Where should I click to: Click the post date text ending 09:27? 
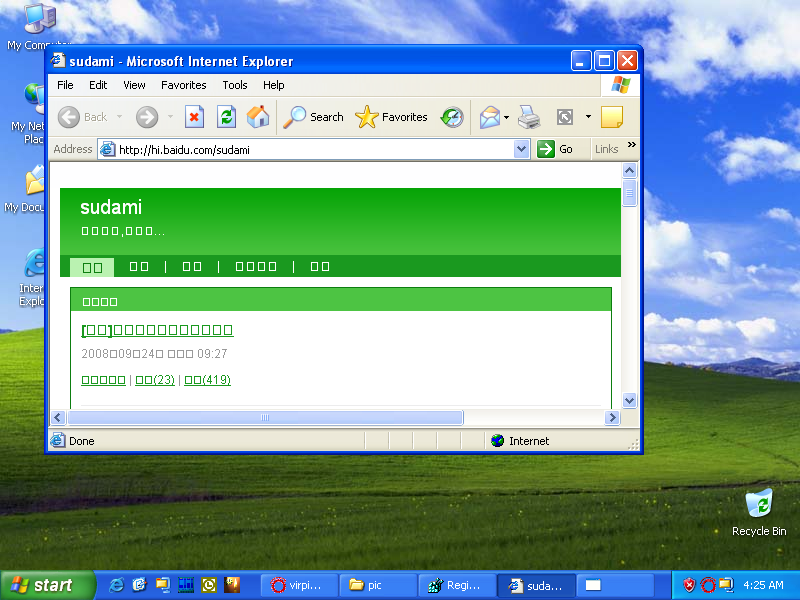tap(155, 354)
